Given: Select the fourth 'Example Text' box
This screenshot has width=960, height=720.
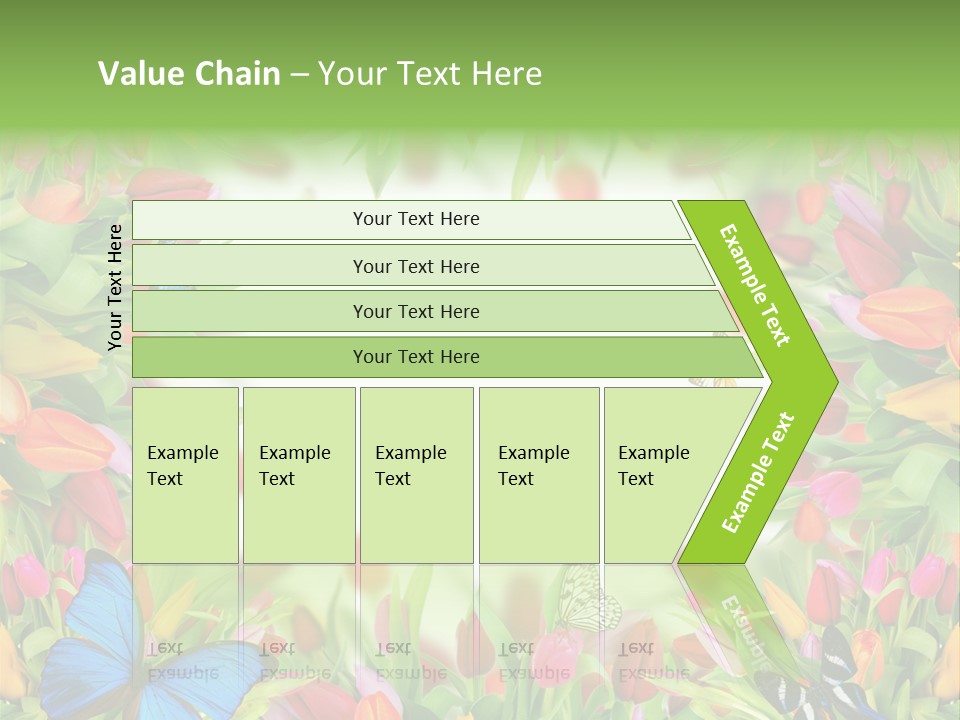Looking at the screenshot, I should point(539,475).
